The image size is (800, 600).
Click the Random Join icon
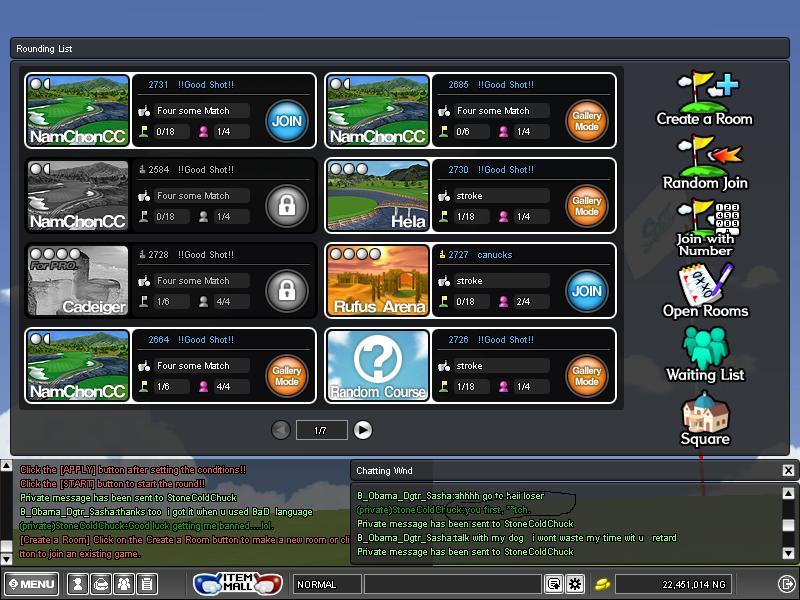click(x=705, y=163)
